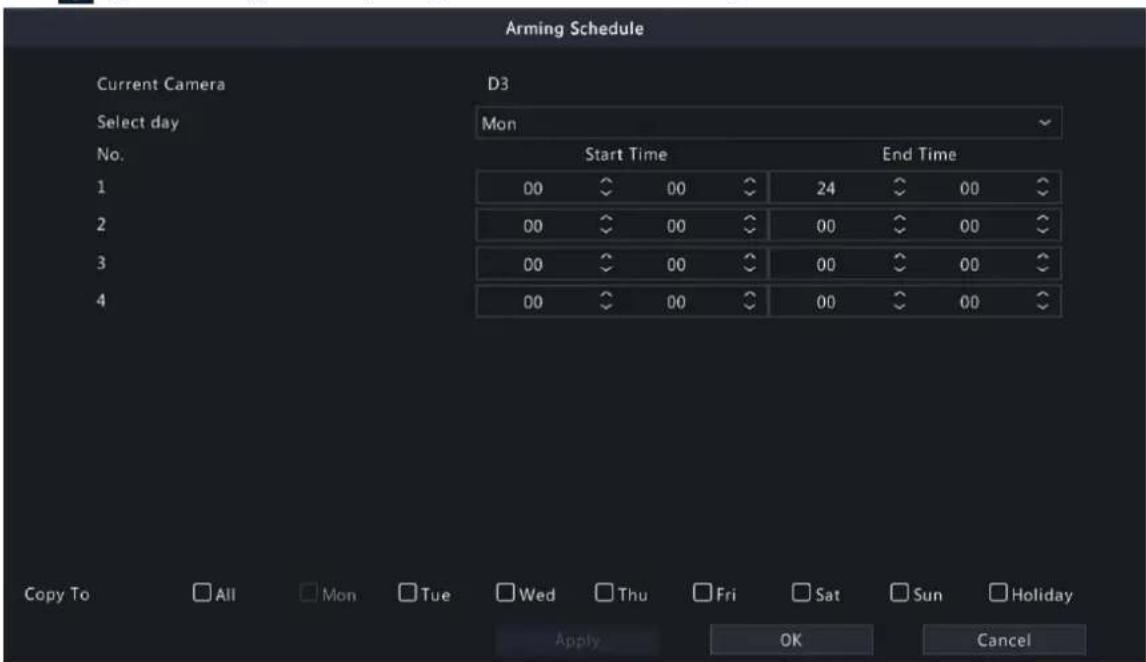This screenshot has width=1146, height=662.
Task: Click row 3 start hour value field
Action: [x=533, y=265]
